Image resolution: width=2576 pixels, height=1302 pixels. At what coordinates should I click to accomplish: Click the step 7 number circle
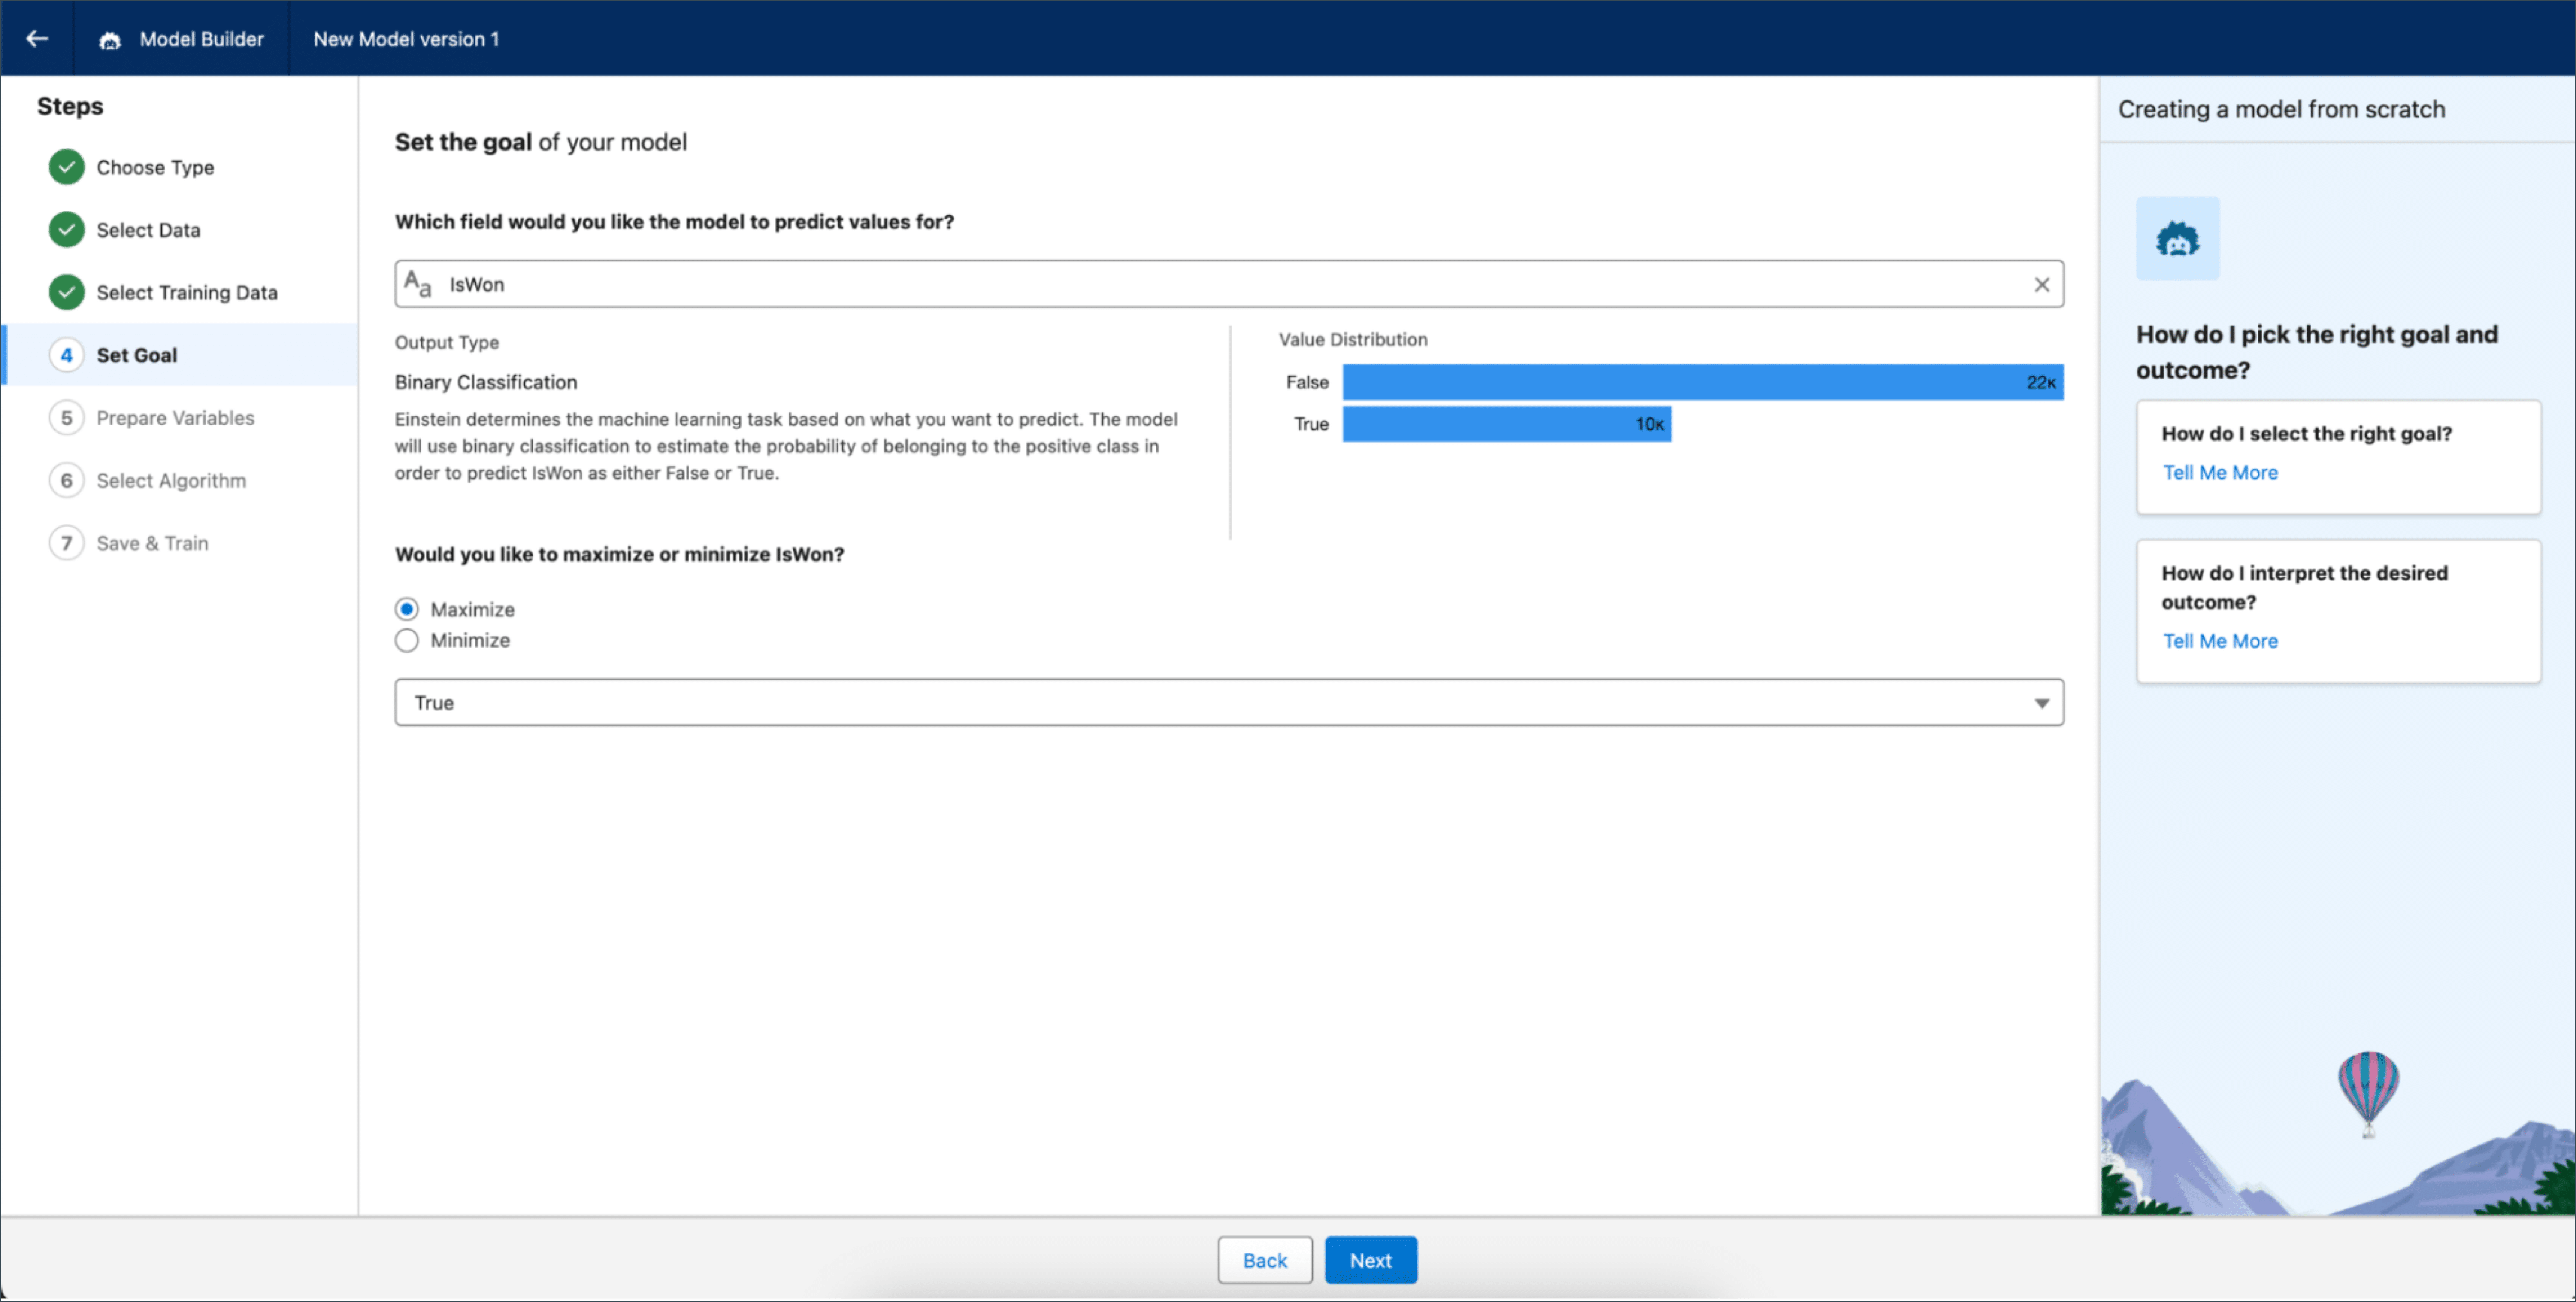coord(66,543)
